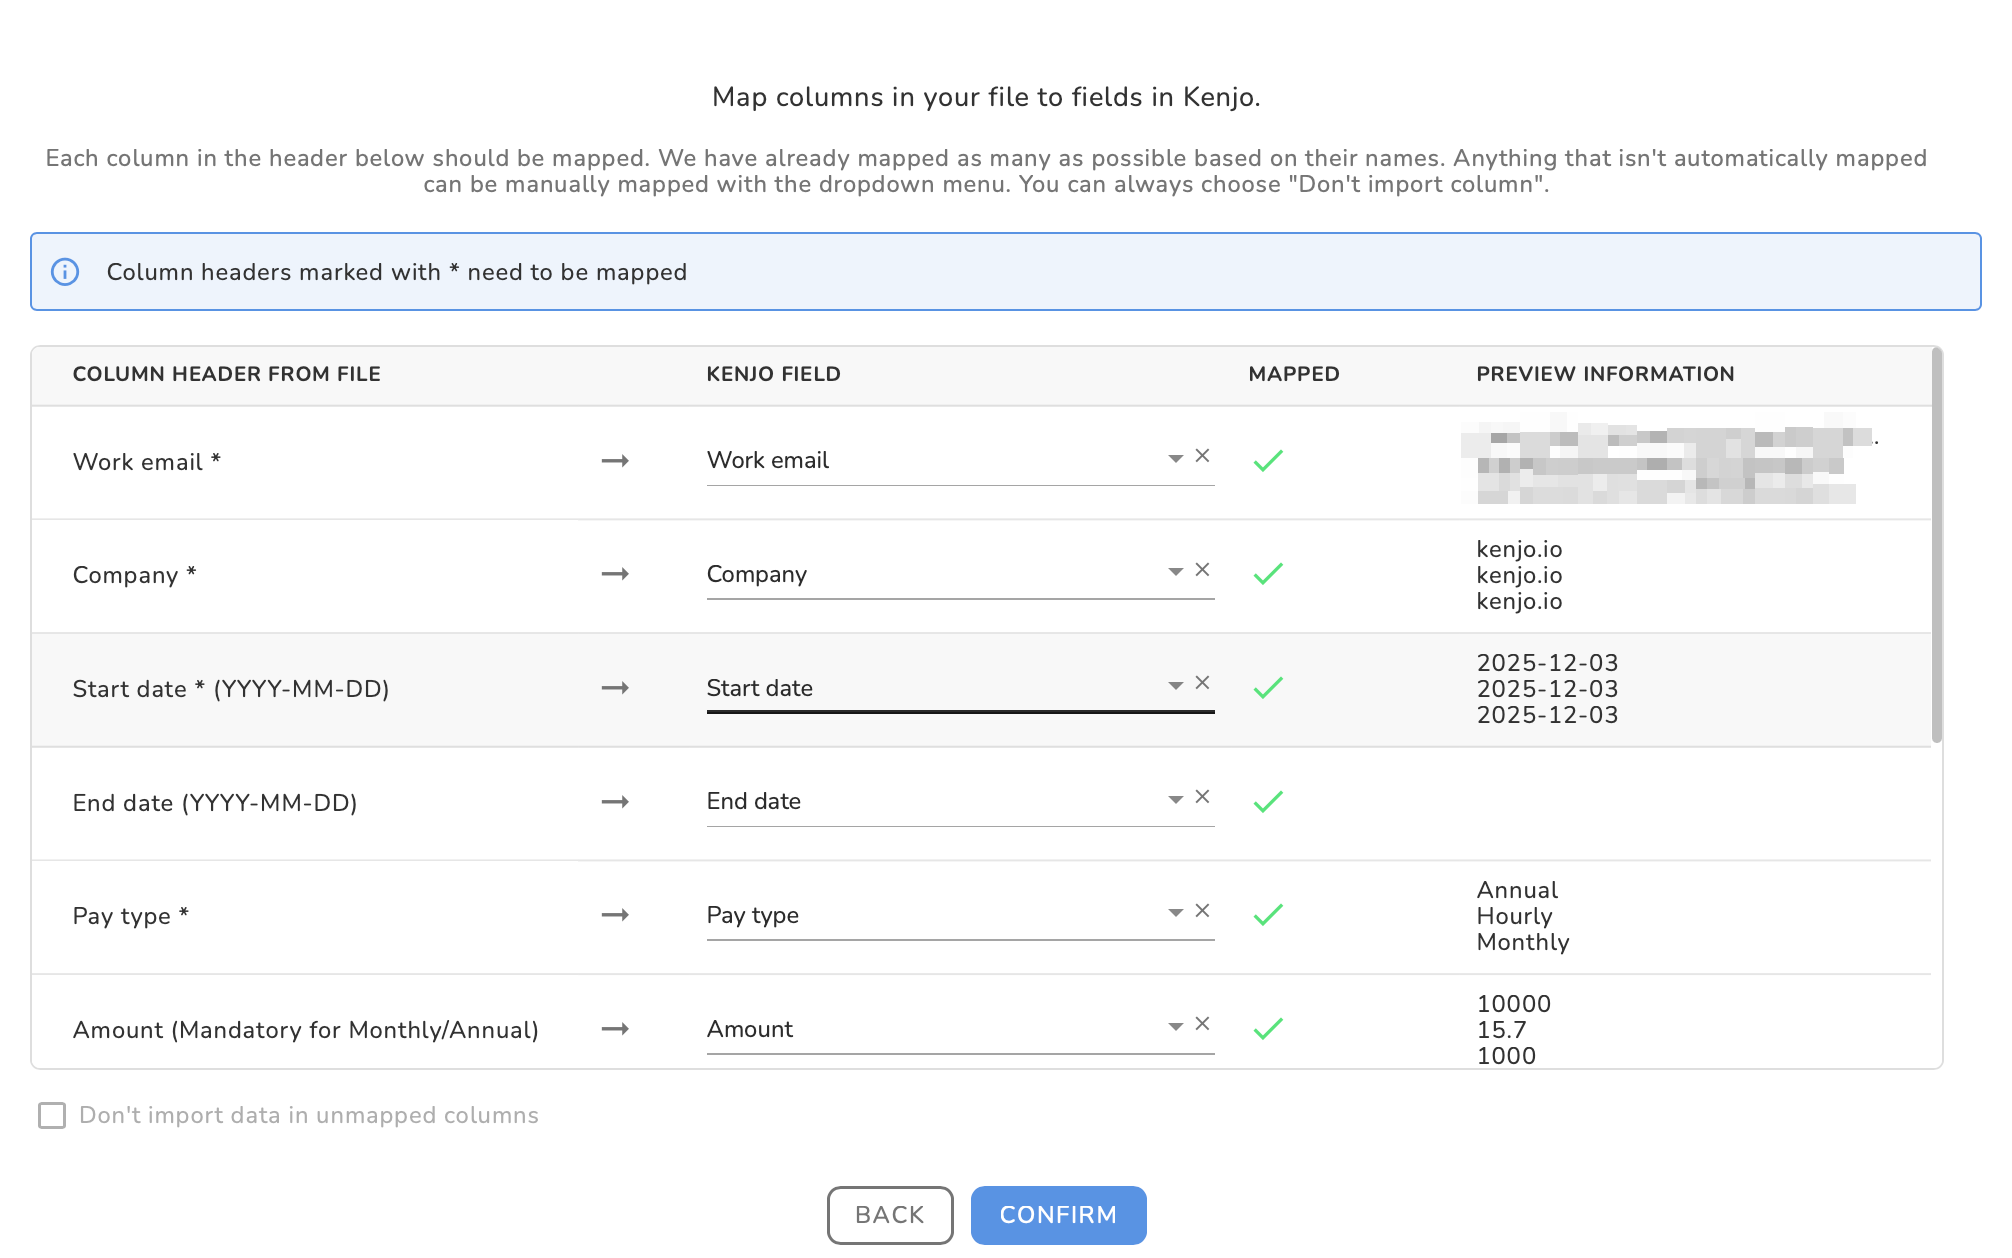Clear the Company field mapping
This screenshot has height=1258, width=2012.
1202,570
